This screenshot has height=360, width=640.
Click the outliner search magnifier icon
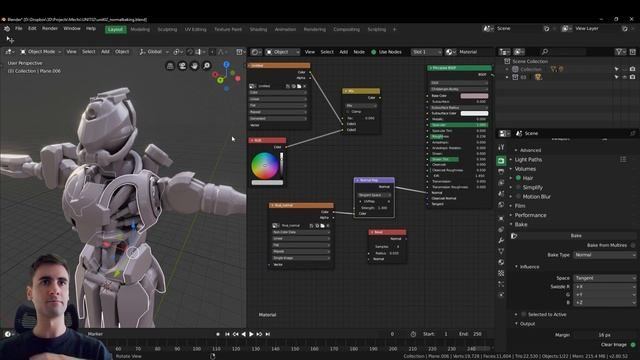[x=544, y=52]
